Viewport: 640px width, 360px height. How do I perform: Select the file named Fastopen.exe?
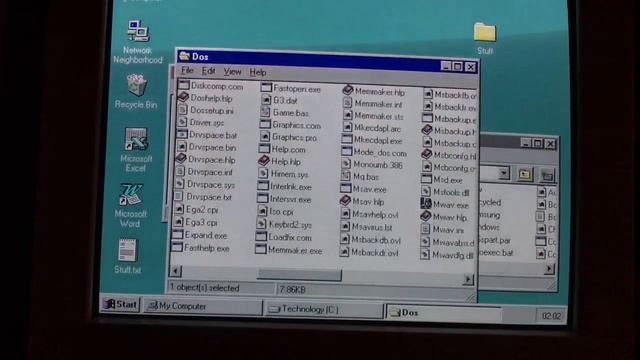(297, 88)
